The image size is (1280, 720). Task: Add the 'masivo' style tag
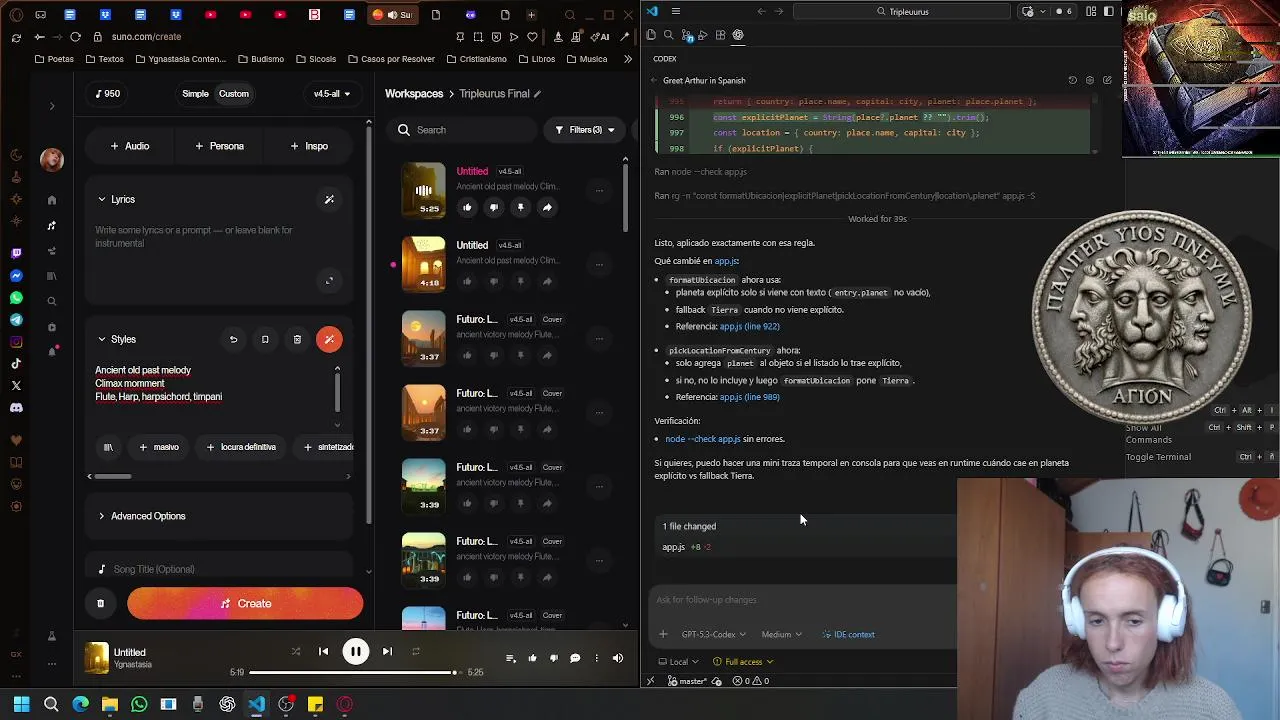[159, 447]
